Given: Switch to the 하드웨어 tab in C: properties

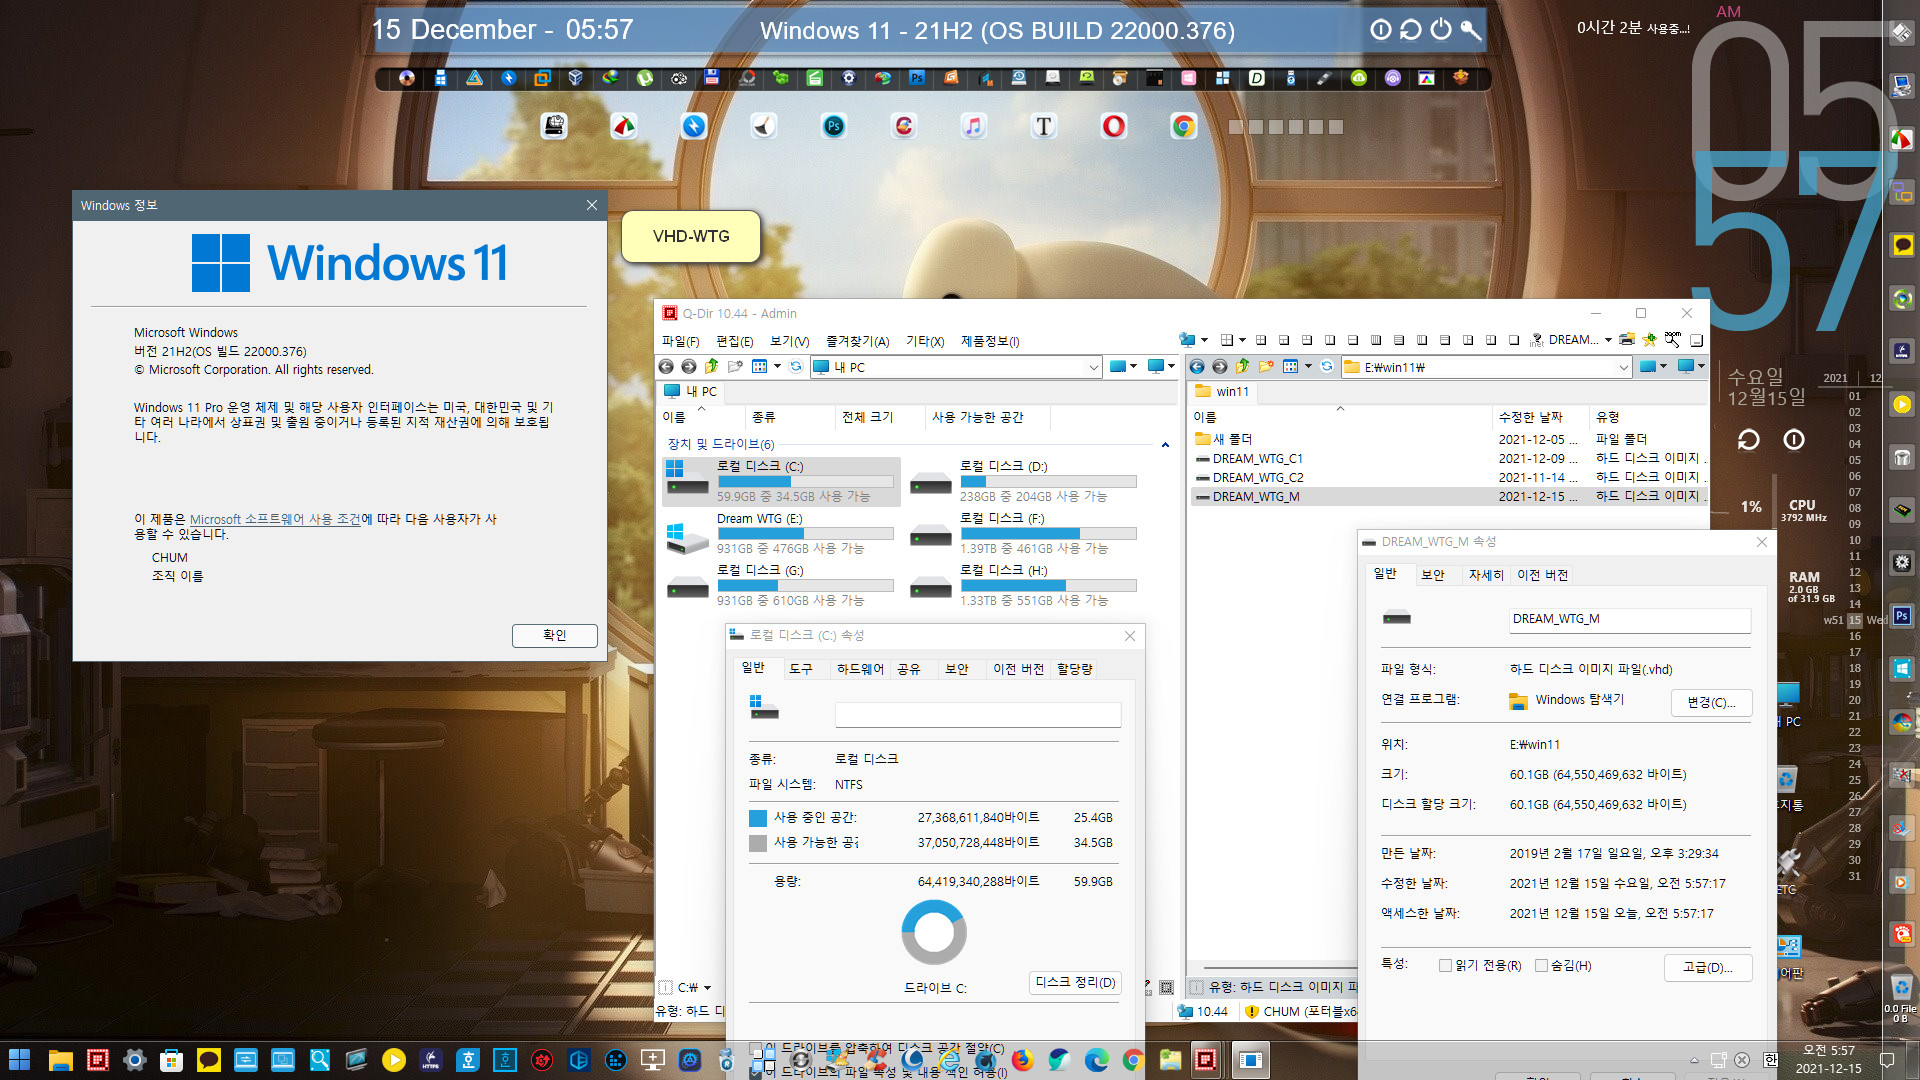Looking at the screenshot, I should [860, 668].
